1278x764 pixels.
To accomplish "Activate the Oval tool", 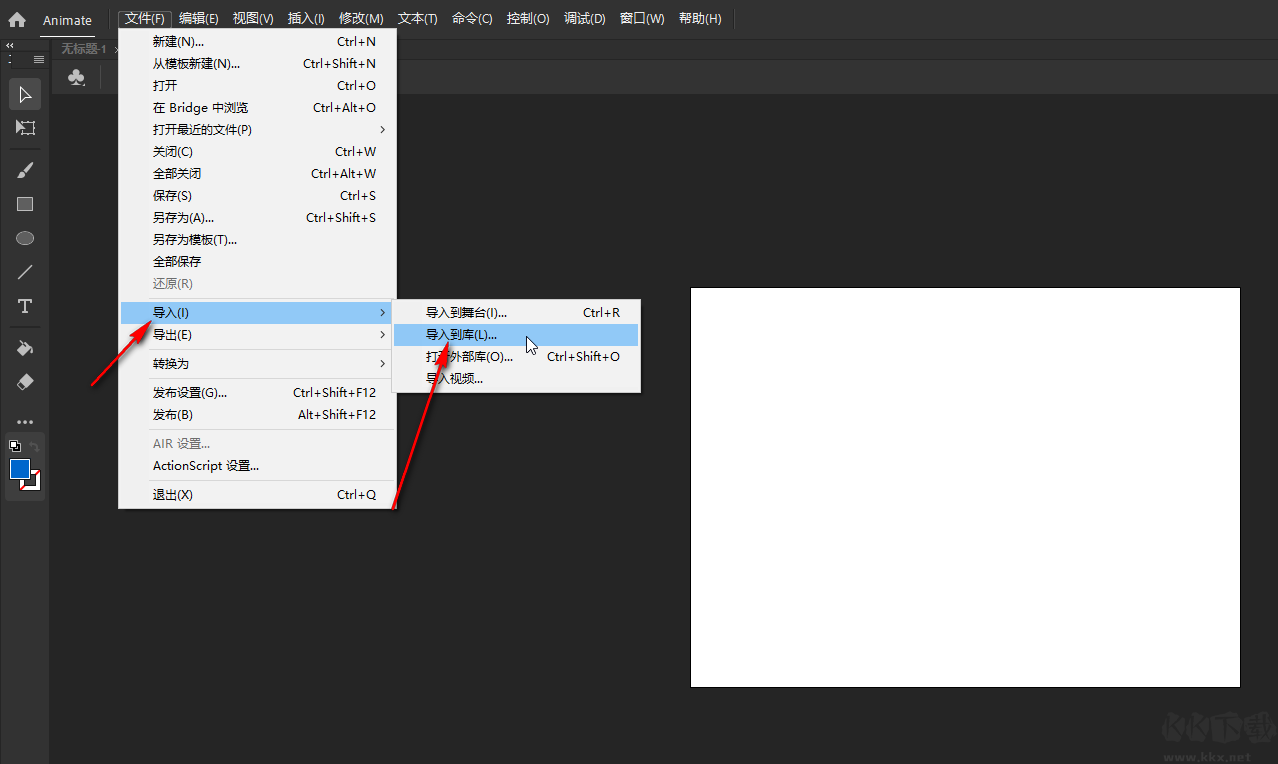I will tap(24, 237).
